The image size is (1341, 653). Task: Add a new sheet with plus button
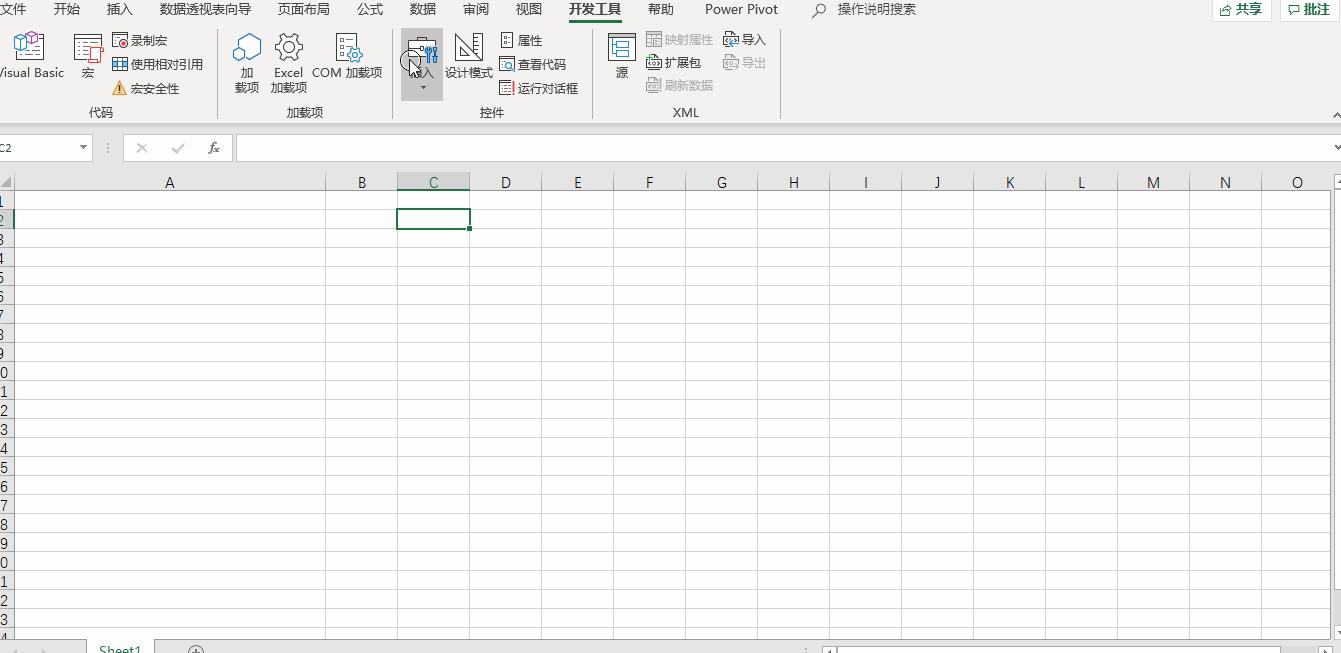196,649
